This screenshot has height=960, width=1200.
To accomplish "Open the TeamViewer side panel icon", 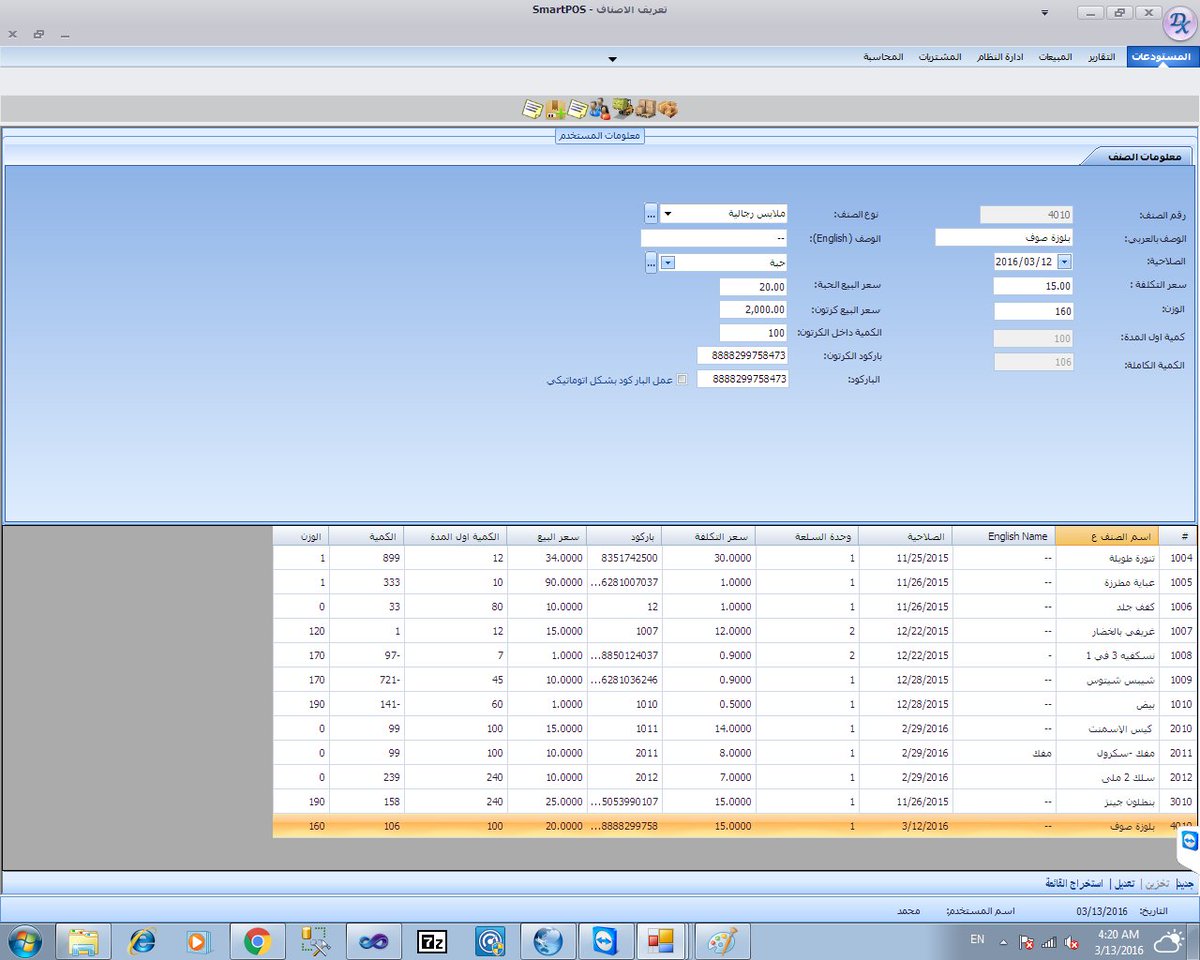I will point(1189,842).
